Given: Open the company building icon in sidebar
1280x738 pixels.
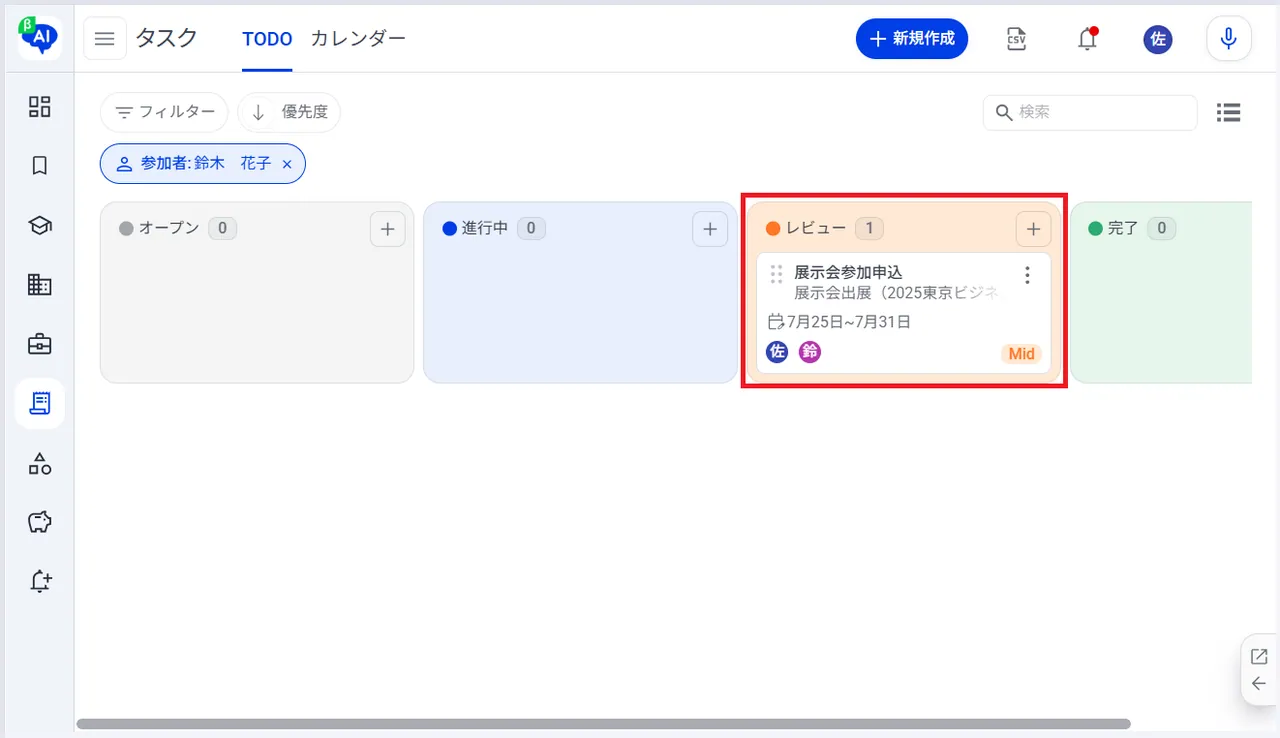Looking at the screenshot, I should click(40, 285).
